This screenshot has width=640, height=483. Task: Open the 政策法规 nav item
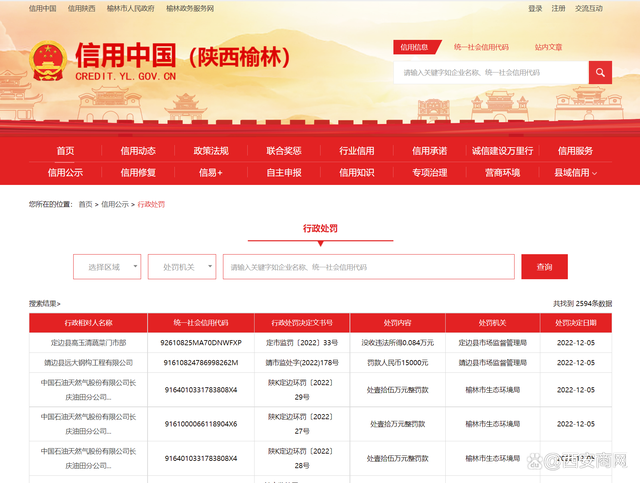(x=211, y=151)
